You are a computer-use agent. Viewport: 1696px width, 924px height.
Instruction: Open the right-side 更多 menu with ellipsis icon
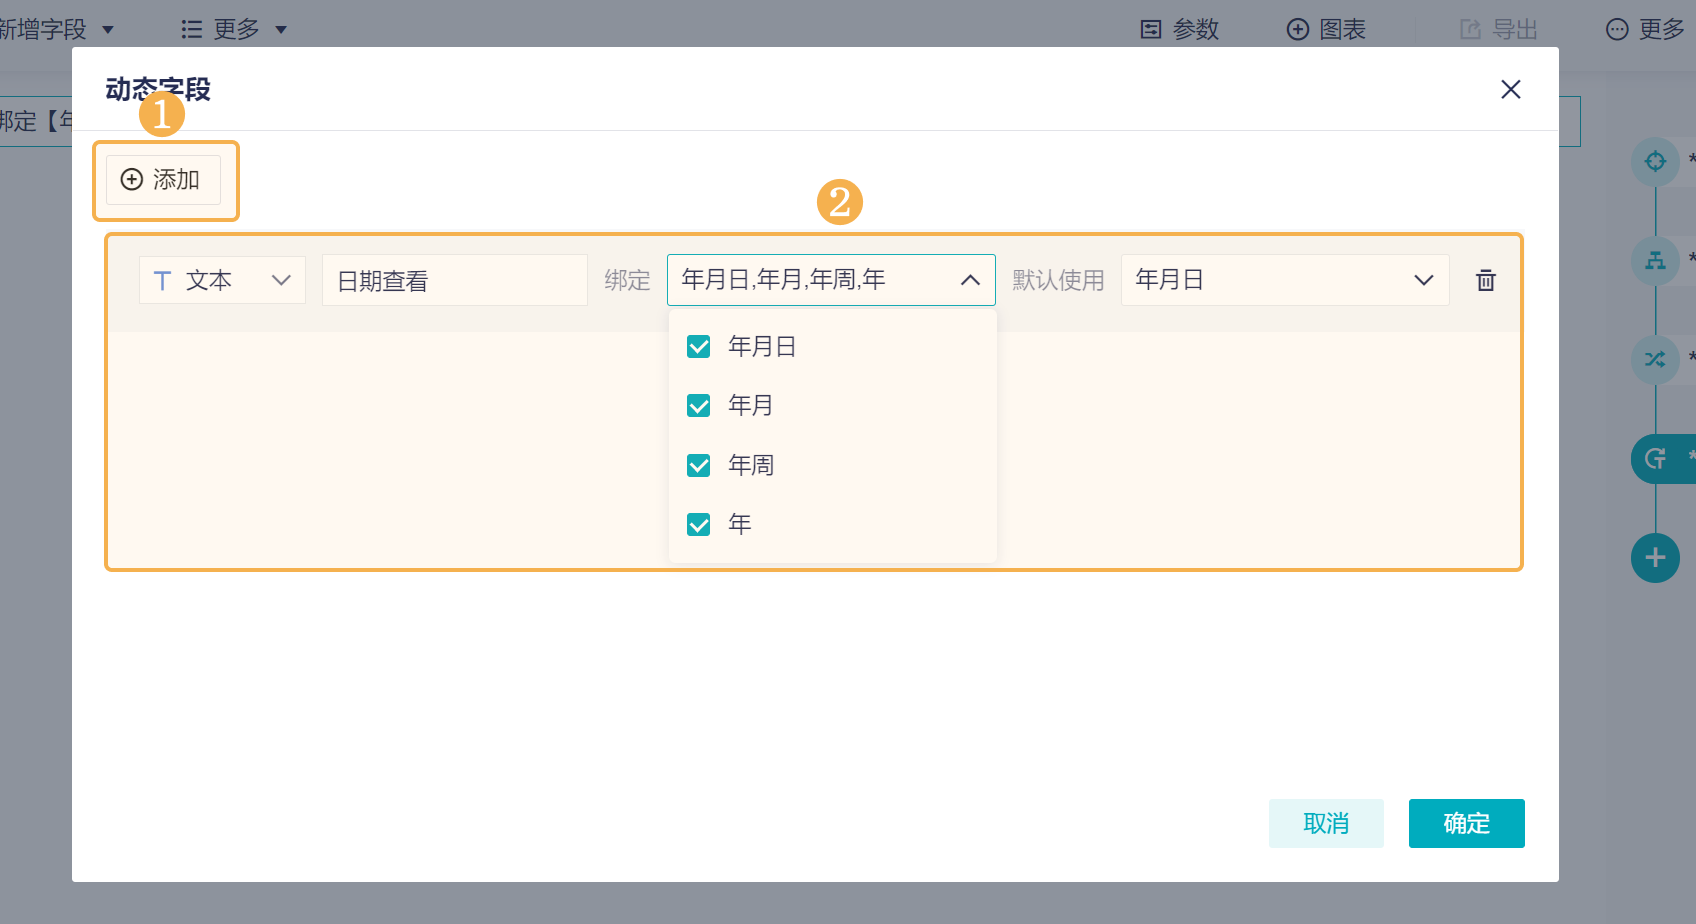[1645, 30]
